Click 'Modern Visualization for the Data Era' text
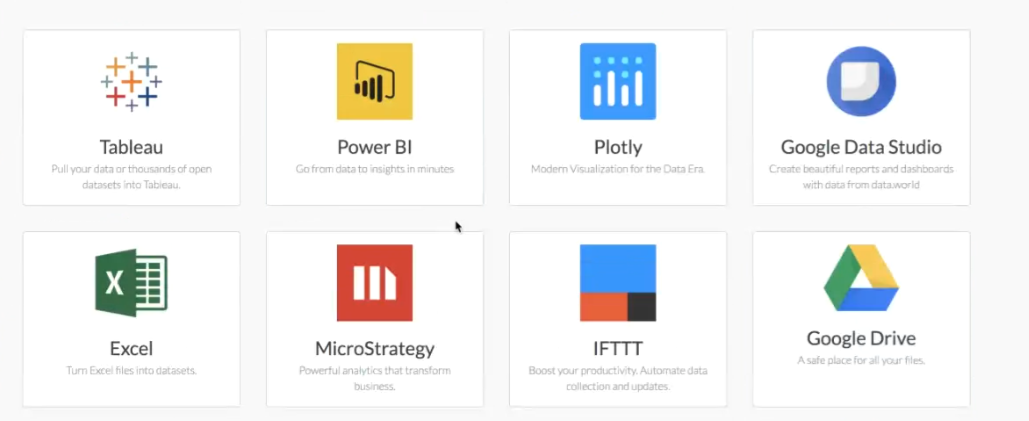 point(618,169)
